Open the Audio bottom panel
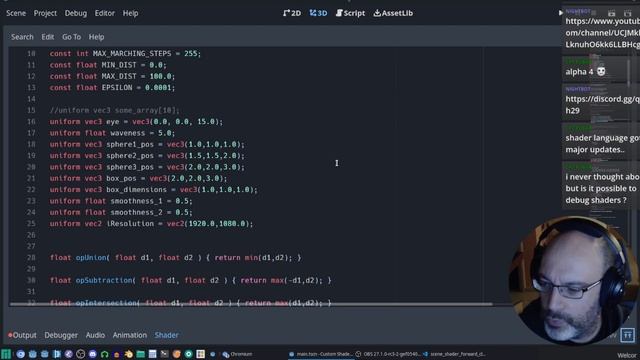The height and width of the screenshot is (360, 640). coord(95,335)
